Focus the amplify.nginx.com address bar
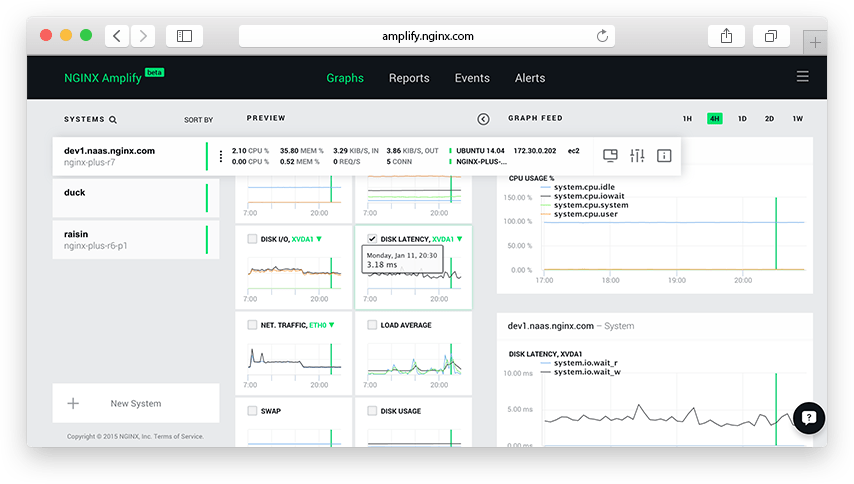This screenshot has width=854, height=484. [x=427, y=36]
